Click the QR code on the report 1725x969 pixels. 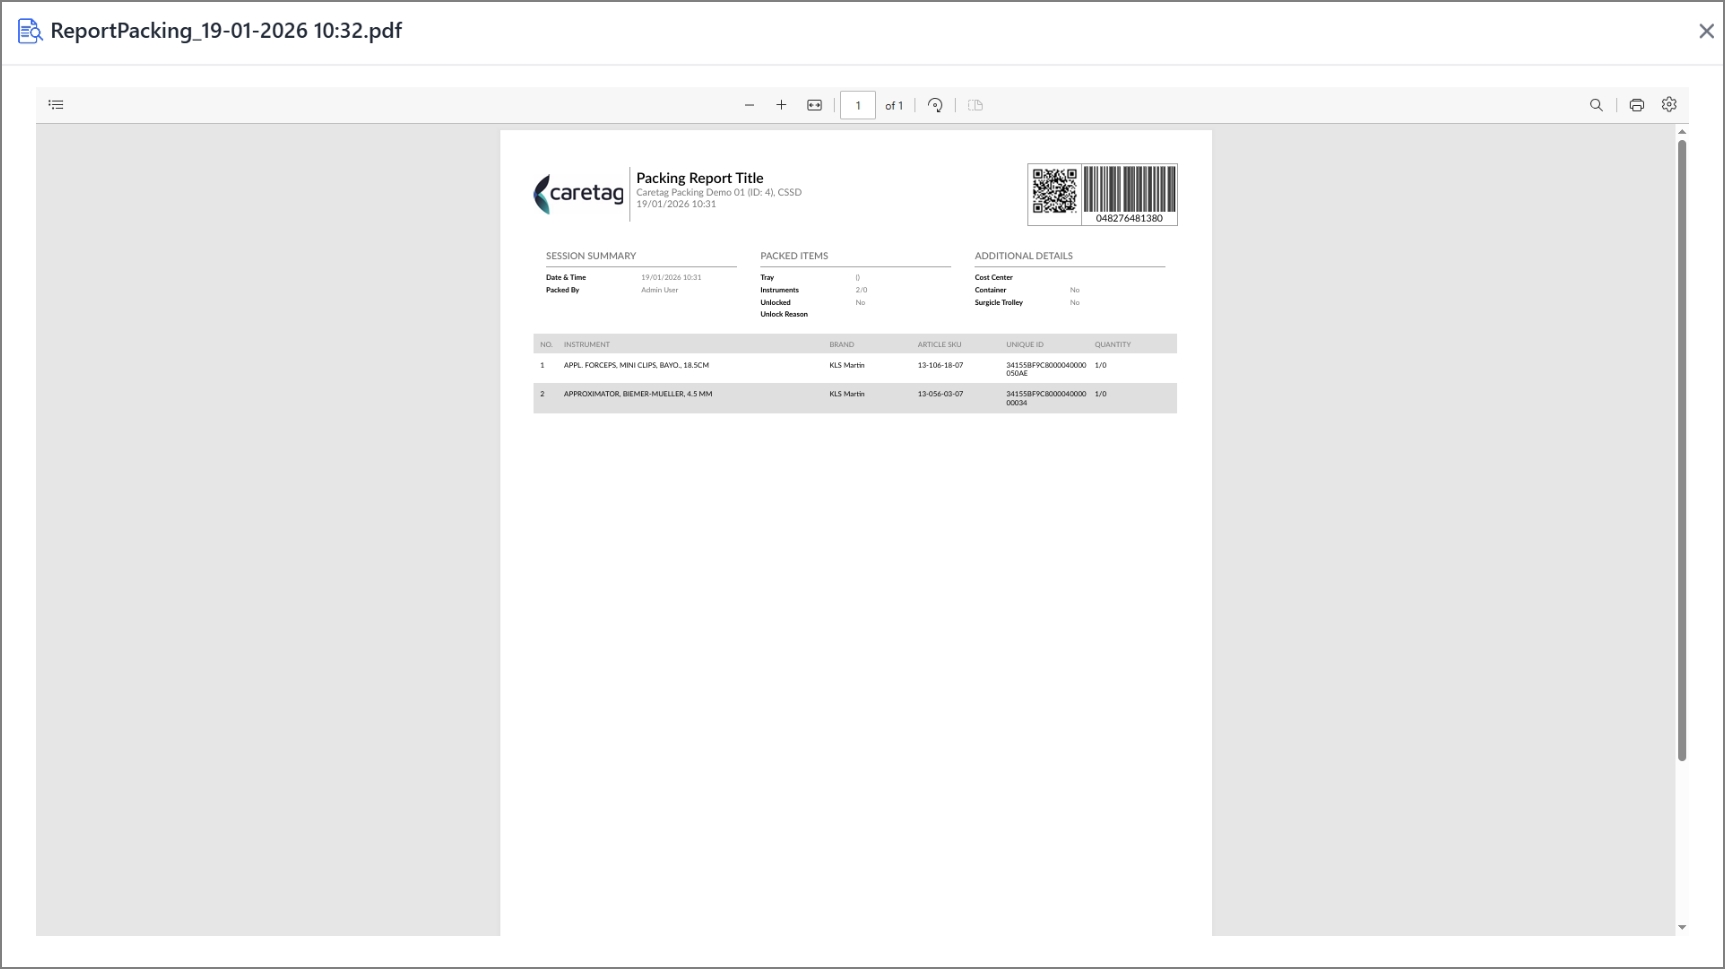point(1054,191)
